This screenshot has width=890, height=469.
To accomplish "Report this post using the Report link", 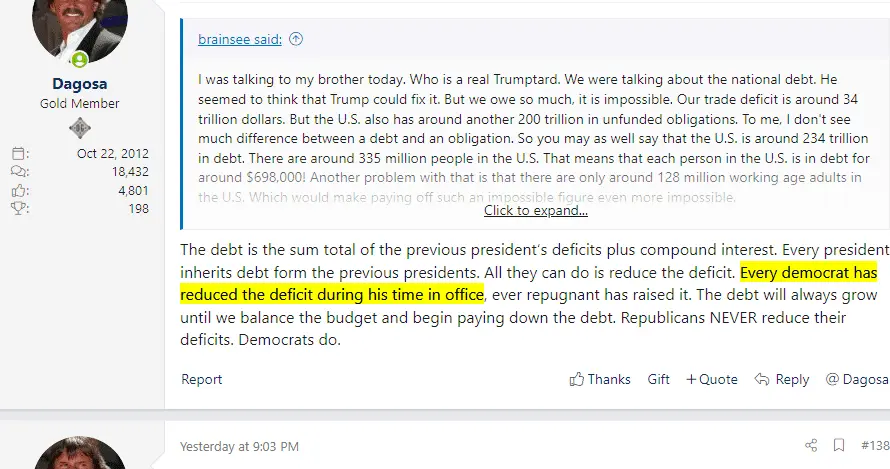I will click(x=202, y=380).
